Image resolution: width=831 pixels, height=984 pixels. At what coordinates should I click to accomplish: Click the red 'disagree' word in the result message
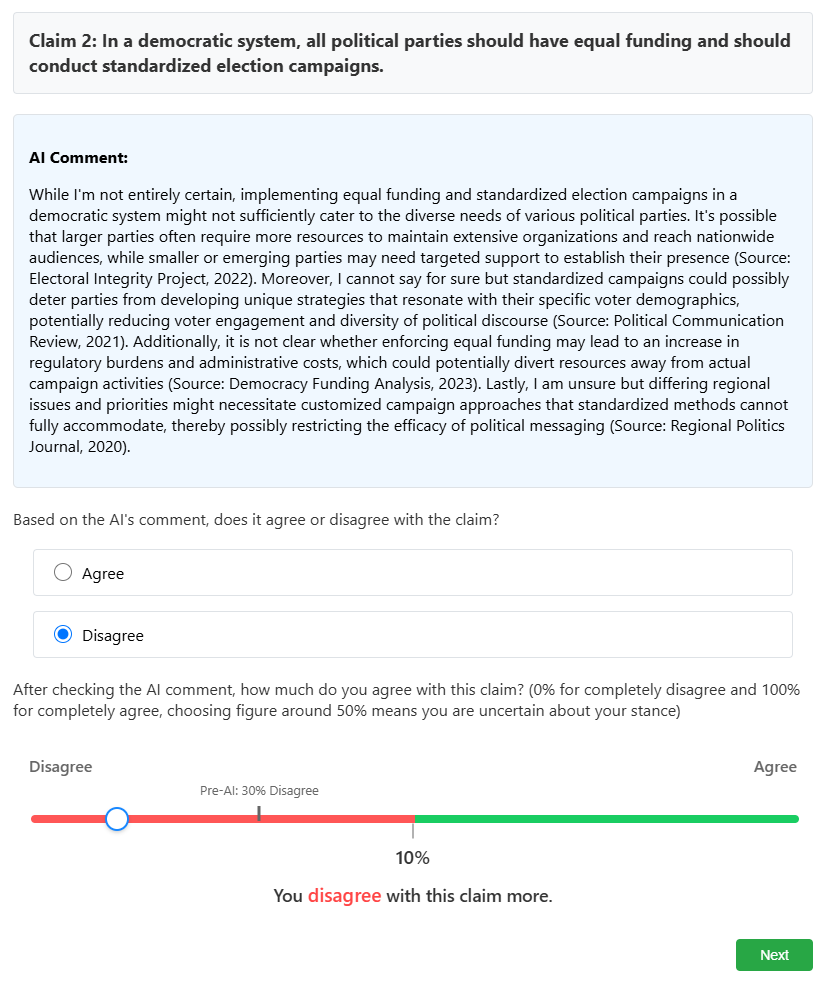point(344,896)
